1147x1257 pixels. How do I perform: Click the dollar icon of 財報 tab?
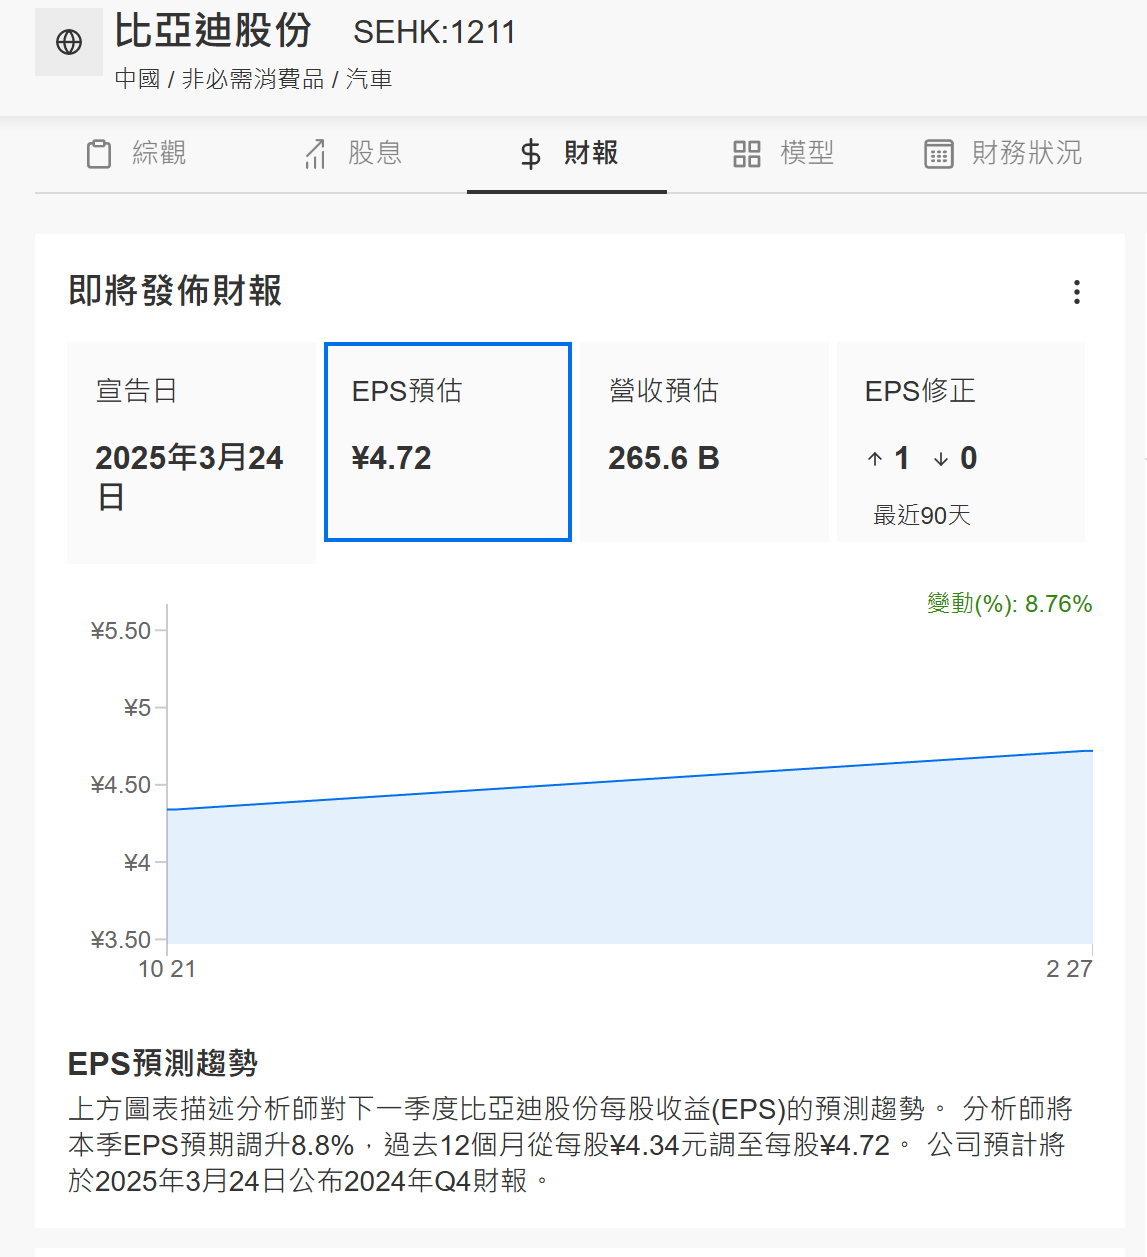(531, 154)
